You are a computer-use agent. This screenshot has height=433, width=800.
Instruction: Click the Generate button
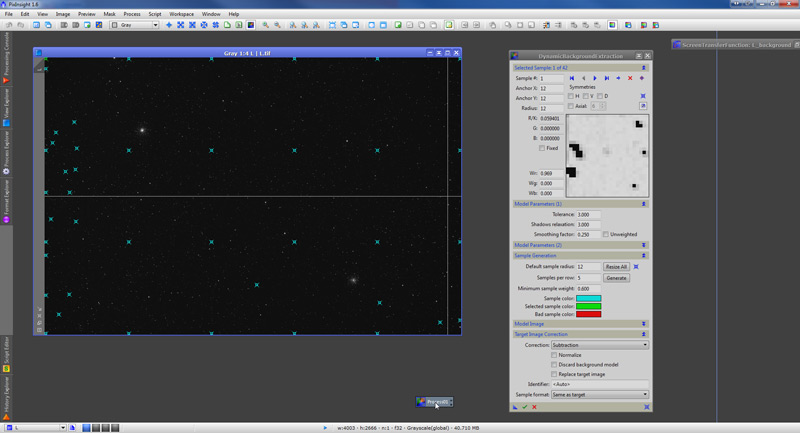(616, 277)
